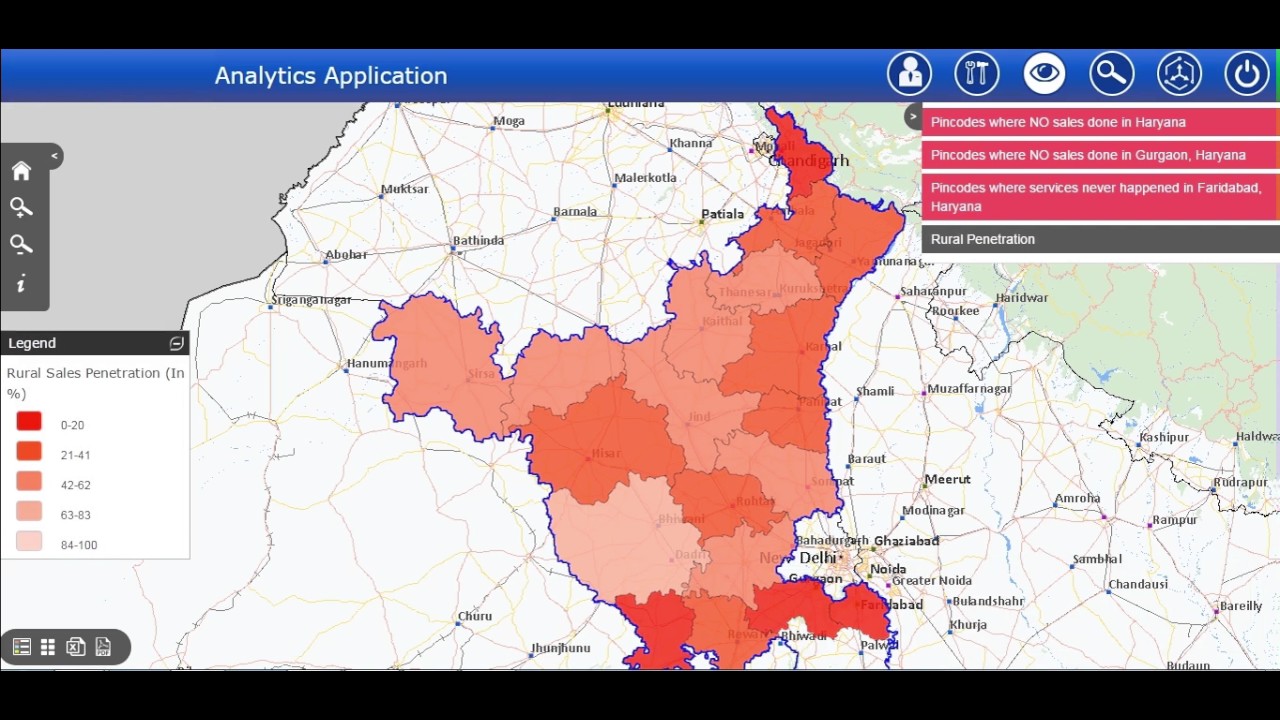
Task: Click the 21-41 legend color swatch
Action: click(x=29, y=452)
